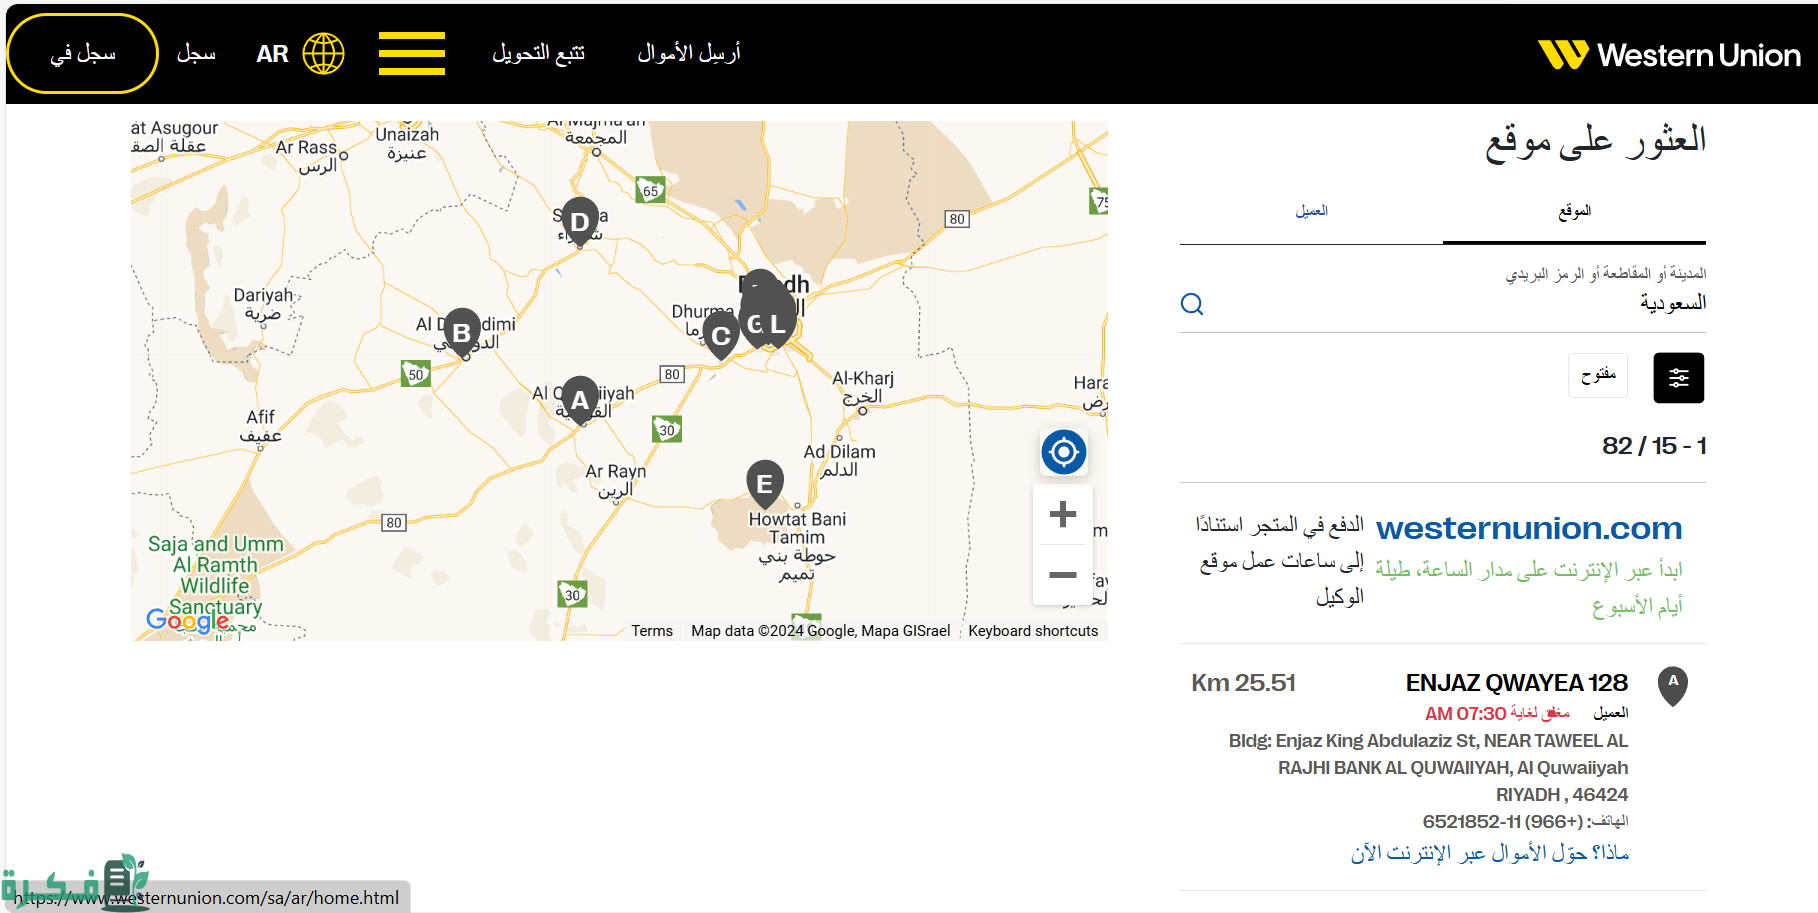Viewport: 1818px width, 913px height.
Task: Click the ENJAZ QWAYEA 128 location title
Action: pyautogui.click(x=1517, y=683)
